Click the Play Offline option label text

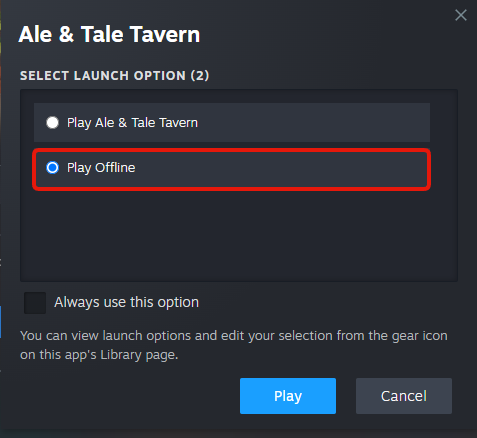(101, 168)
